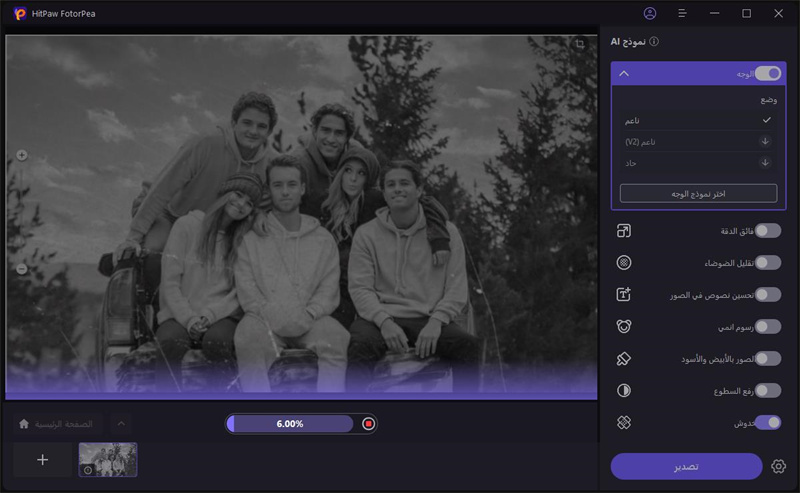Add a new image with plus button
This screenshot has height=493, width=800.
(42, 460)
